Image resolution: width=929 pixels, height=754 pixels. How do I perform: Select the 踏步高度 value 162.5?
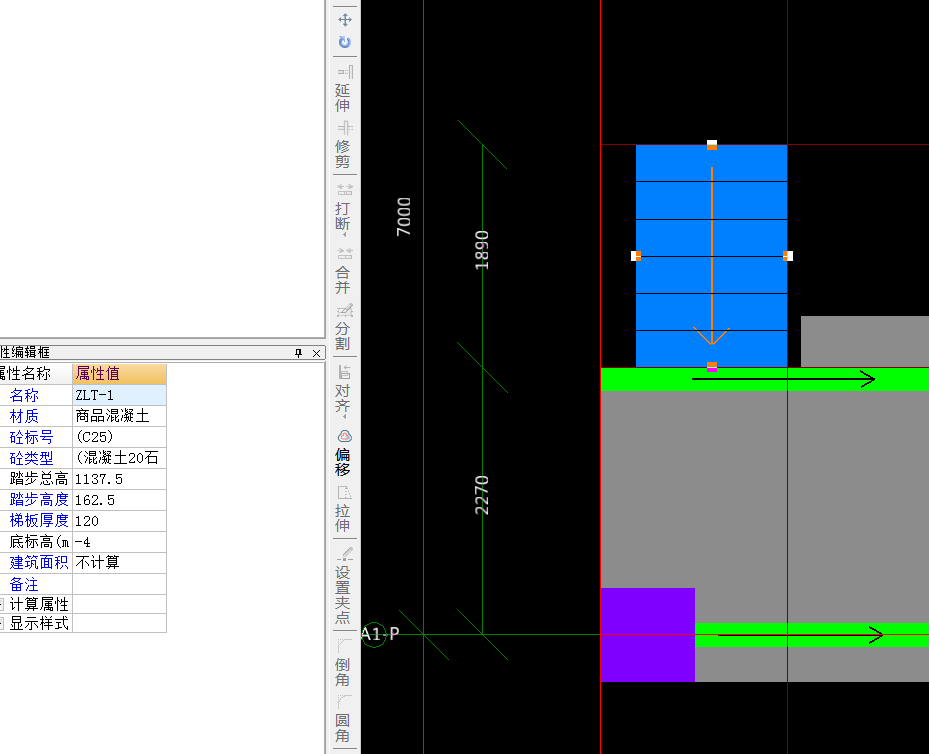point(119,500)
